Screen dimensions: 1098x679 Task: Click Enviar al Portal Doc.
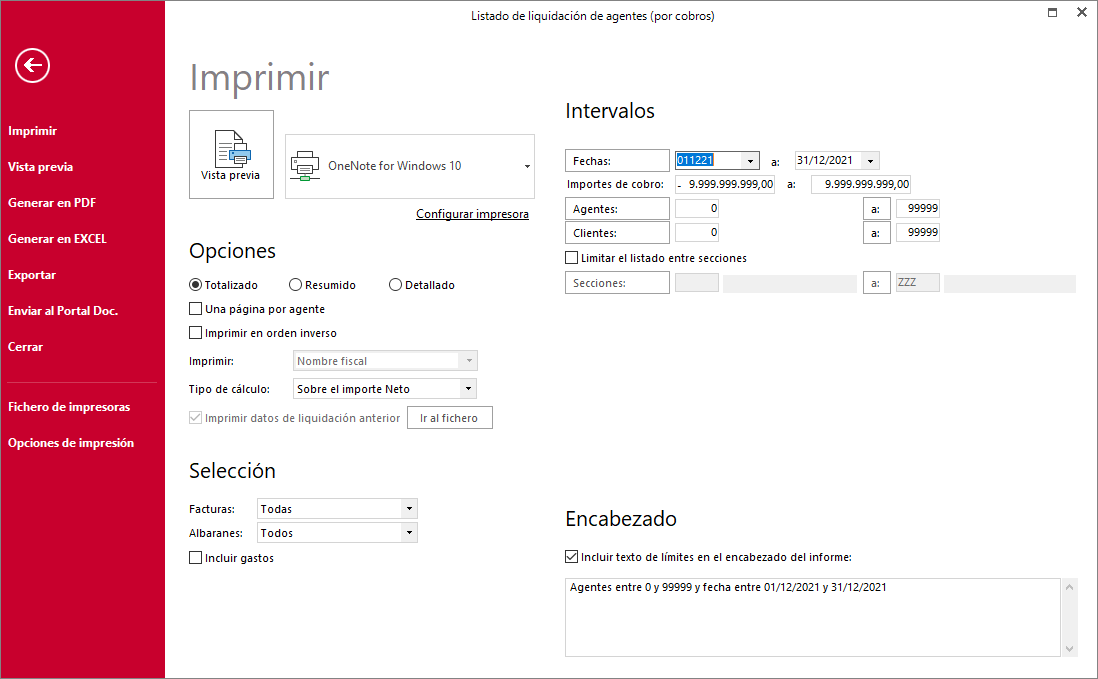63,311
